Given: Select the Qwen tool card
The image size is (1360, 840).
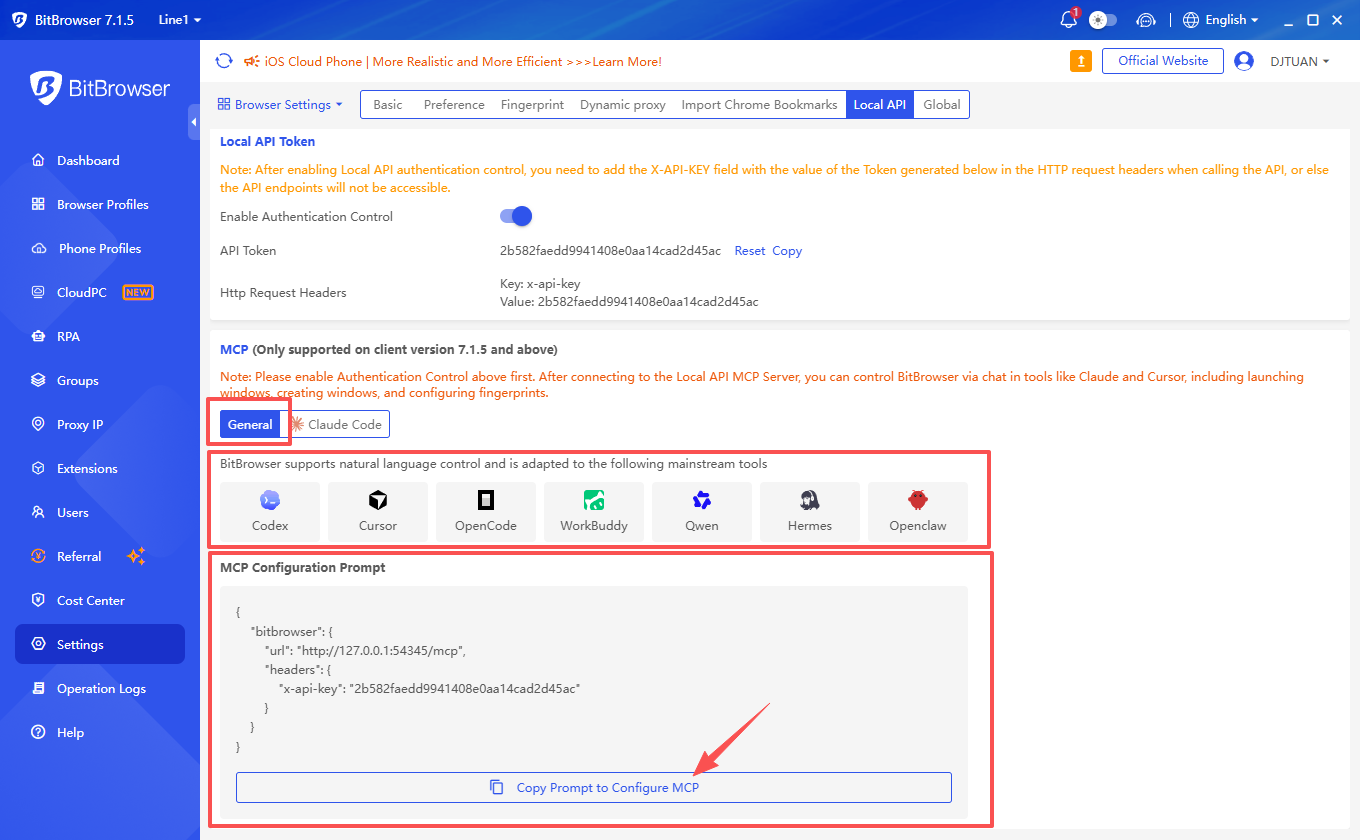Looking at the screenshot, I should pyautogui.click(x=702, y=512).
